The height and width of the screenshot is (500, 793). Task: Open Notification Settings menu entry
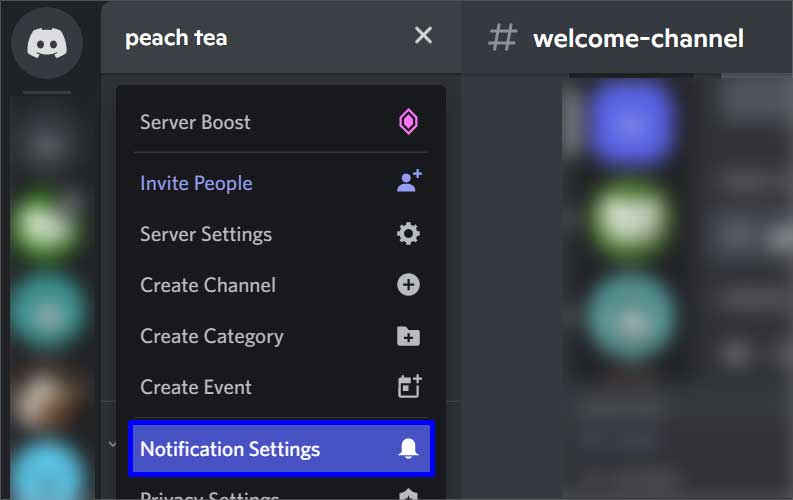(281, 449)
